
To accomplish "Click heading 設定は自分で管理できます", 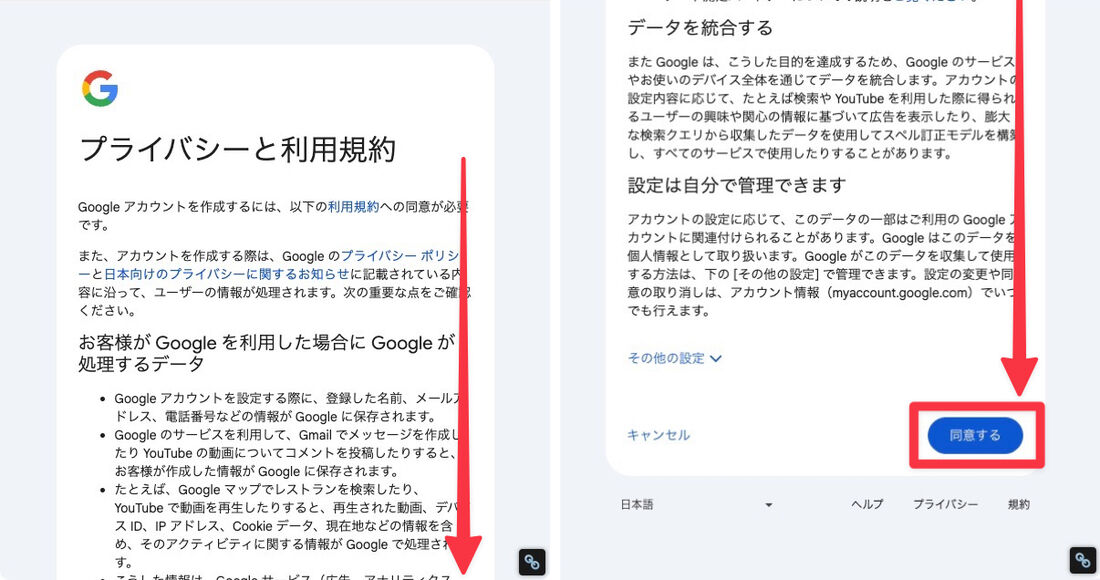I will [737, 186].
